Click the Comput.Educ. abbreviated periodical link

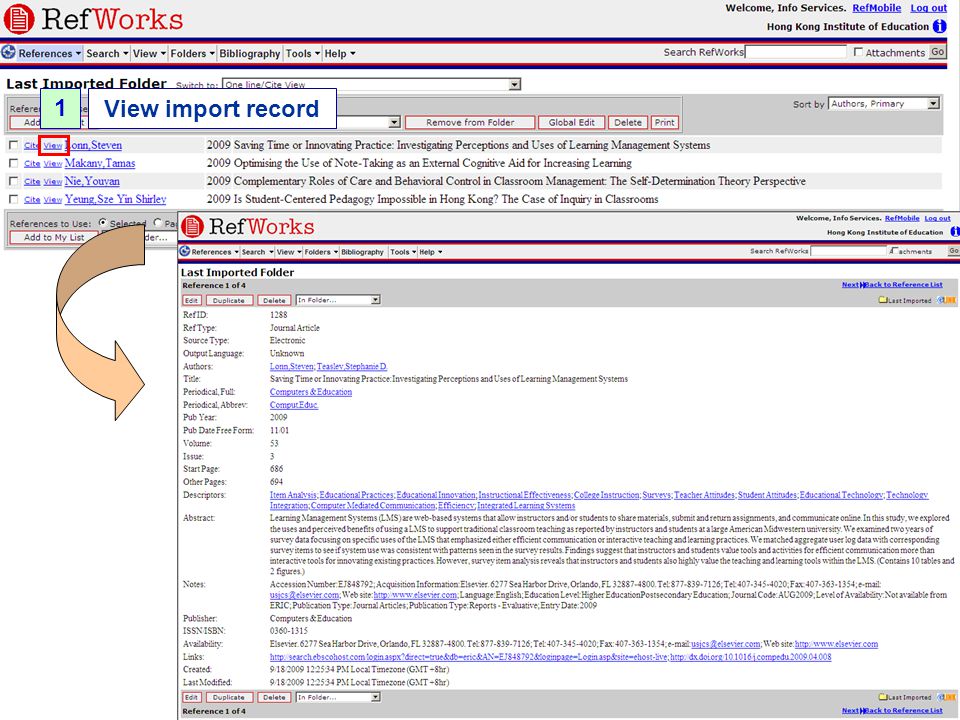click(x=294, y=405)
